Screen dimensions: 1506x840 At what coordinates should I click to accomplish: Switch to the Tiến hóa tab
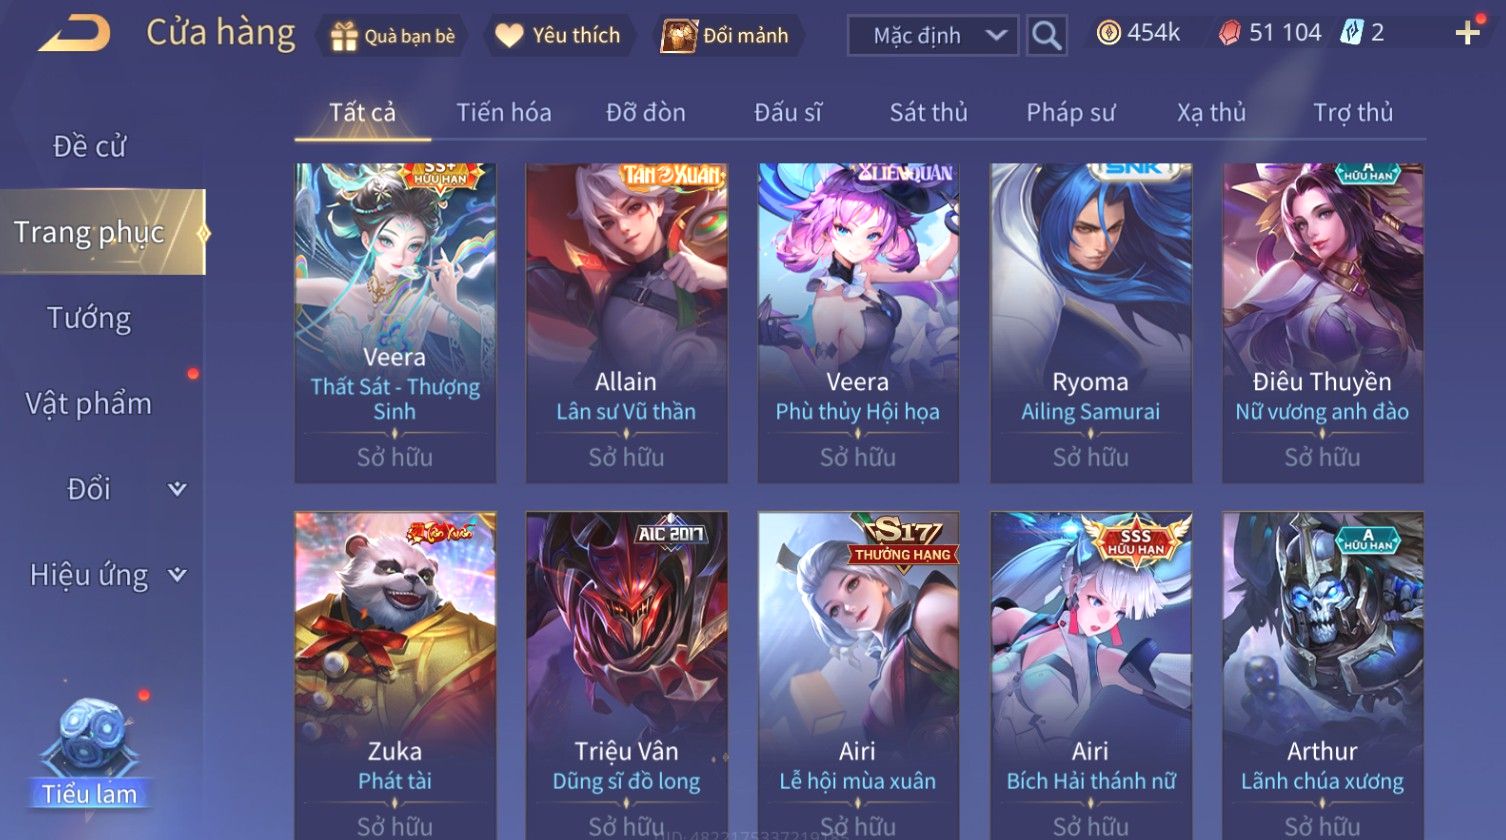coord(504,113)
